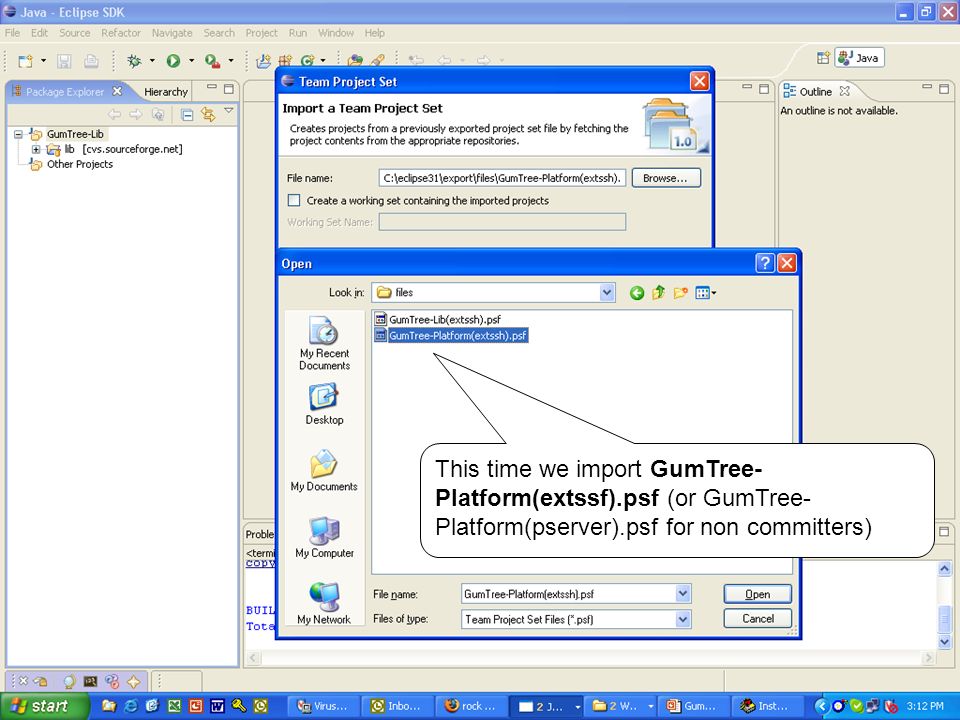The image size is (960, 720).
Task: Click Link with Editor in Package Explorer
Action: pos(208,114)
